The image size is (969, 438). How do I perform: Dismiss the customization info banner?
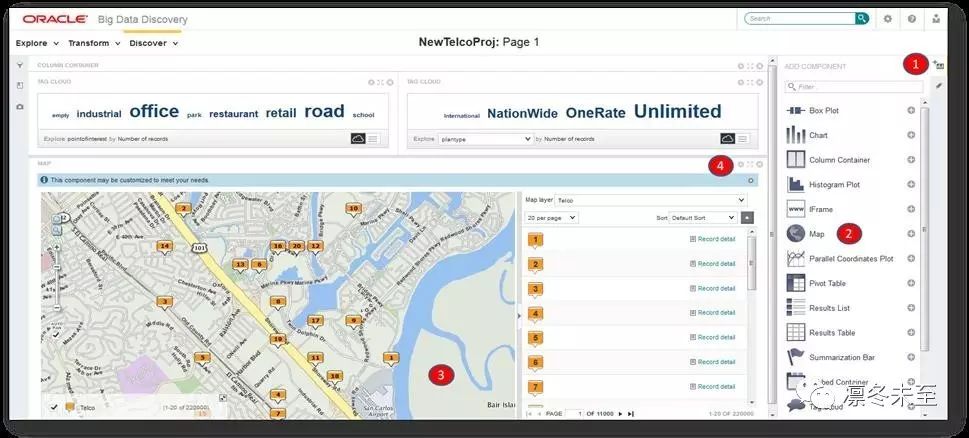(750, 180)
